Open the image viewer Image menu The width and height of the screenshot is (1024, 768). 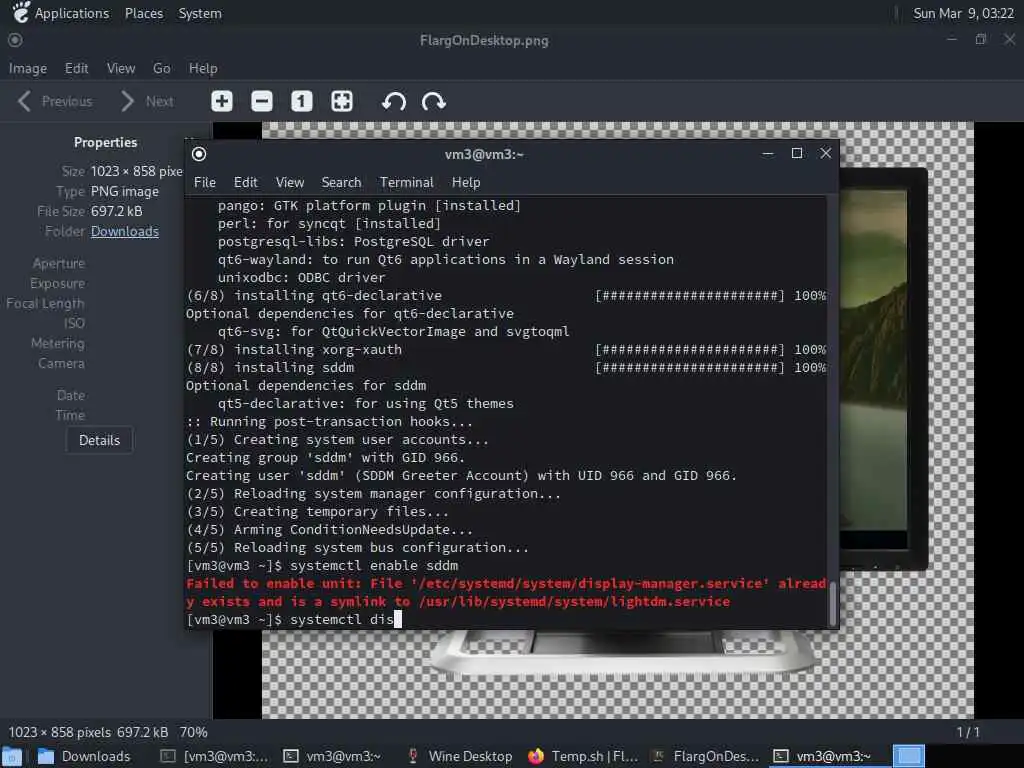click(27, 69)
